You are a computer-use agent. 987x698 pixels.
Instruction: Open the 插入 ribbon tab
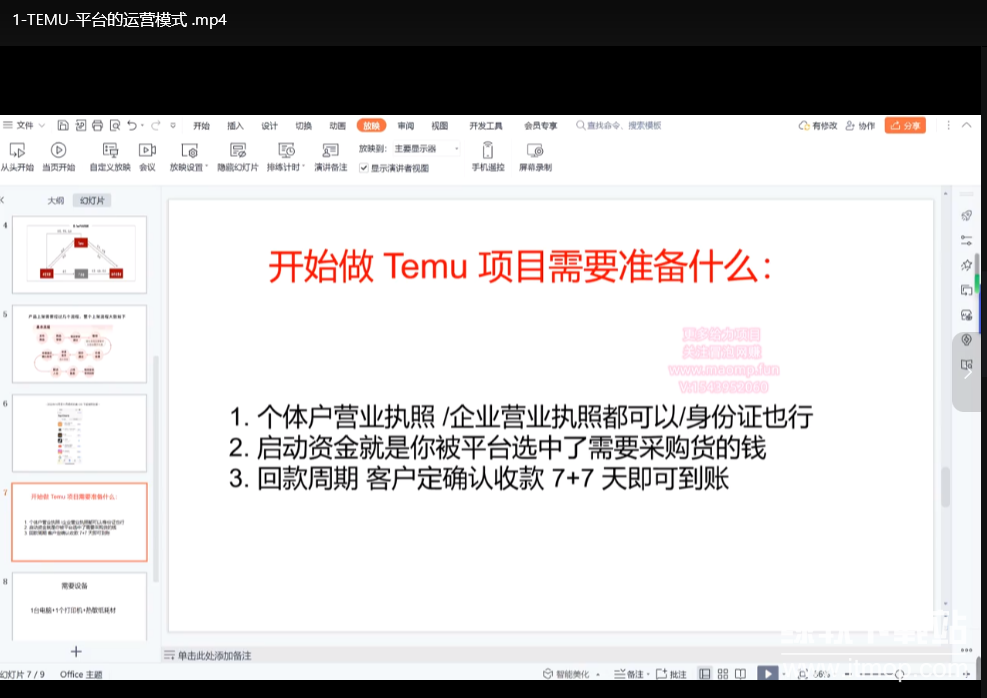(x=235, y=126)
